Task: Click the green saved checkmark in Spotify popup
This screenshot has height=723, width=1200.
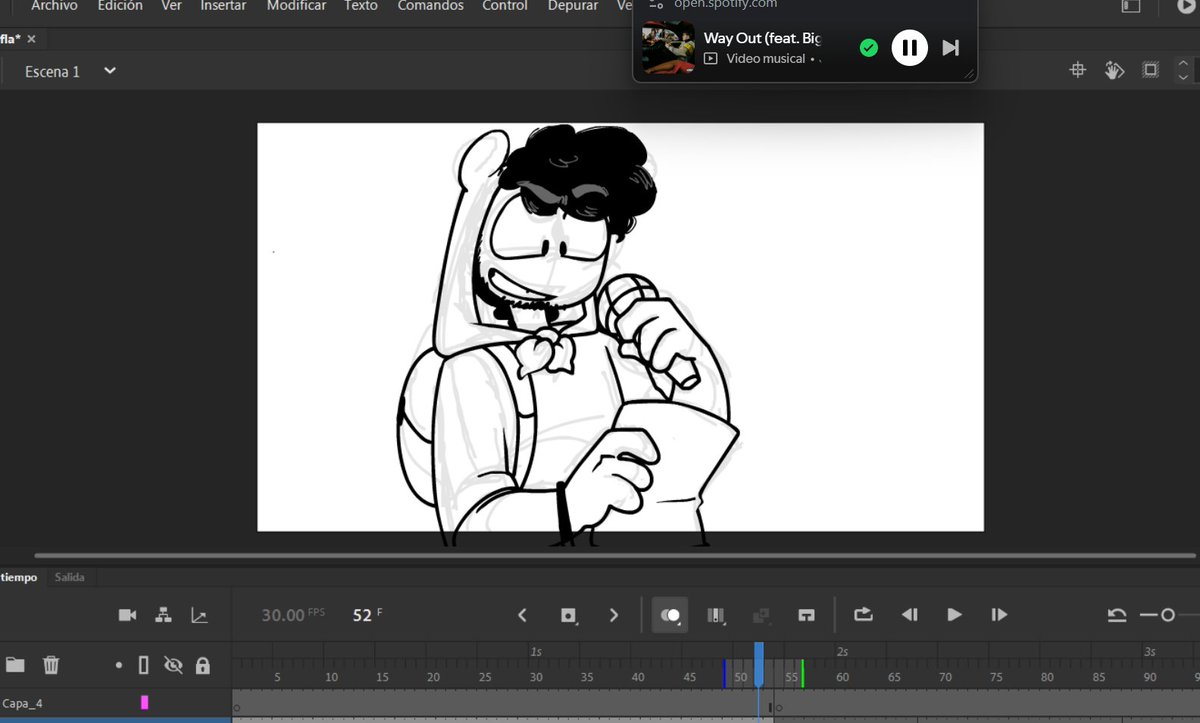Action: coord(869,47)
